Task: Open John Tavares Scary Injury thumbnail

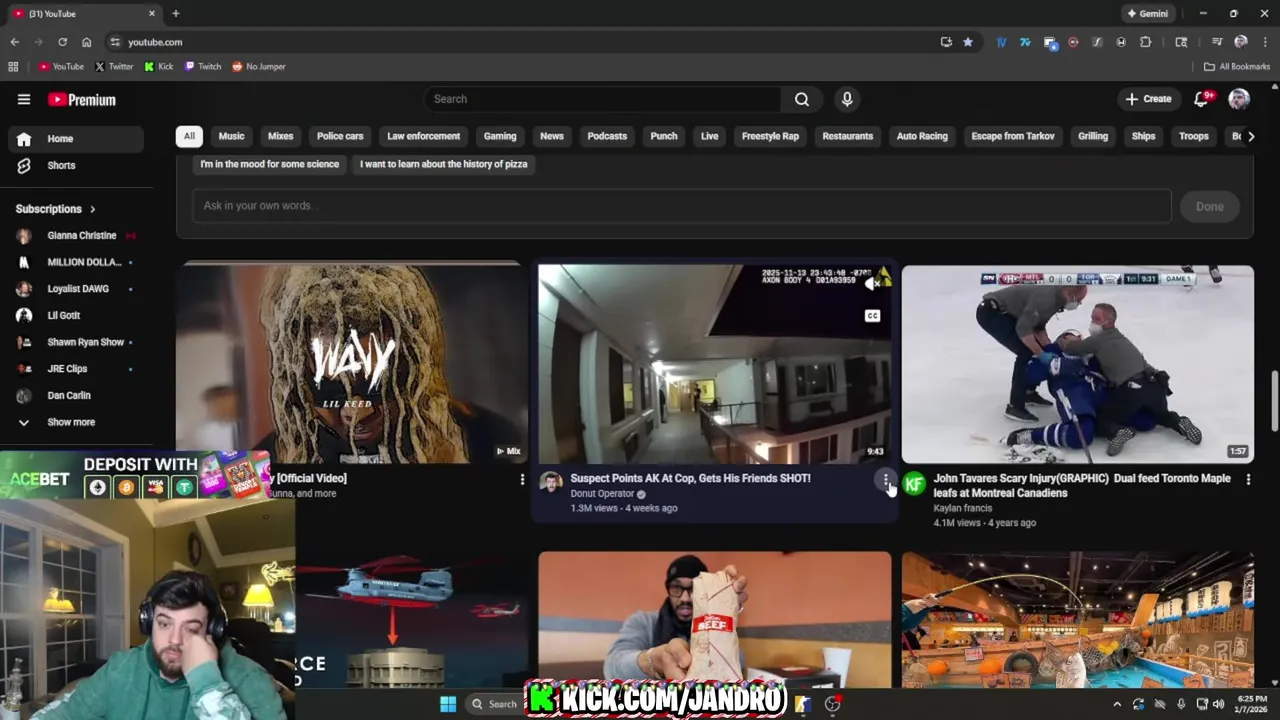Action: 1078,364
